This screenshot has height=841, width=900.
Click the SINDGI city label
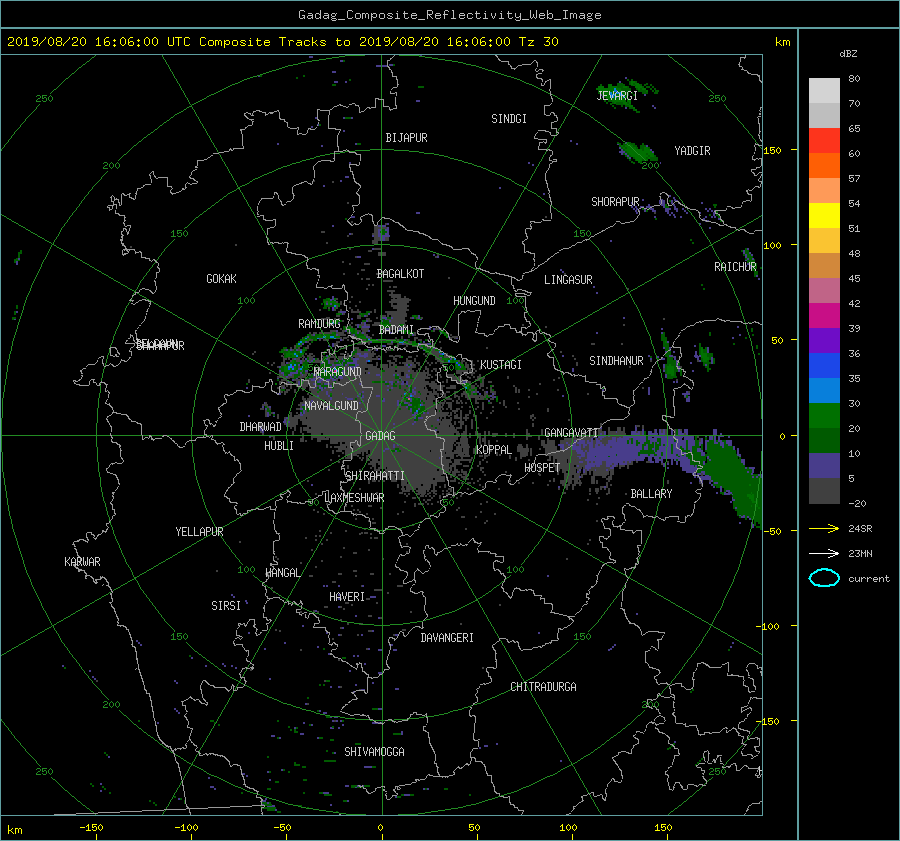(509, 119)
